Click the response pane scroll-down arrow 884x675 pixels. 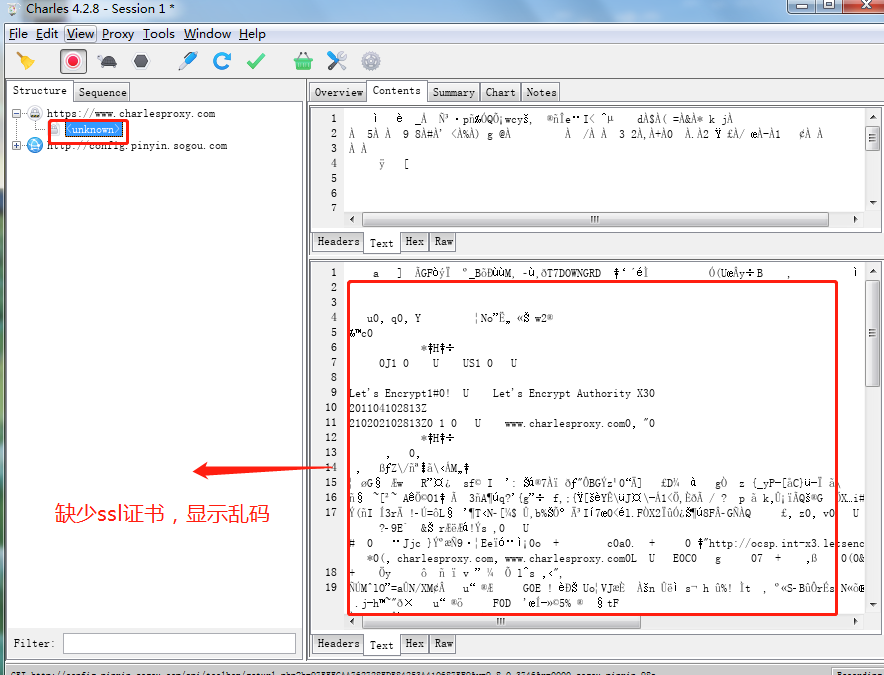(873, 605)
